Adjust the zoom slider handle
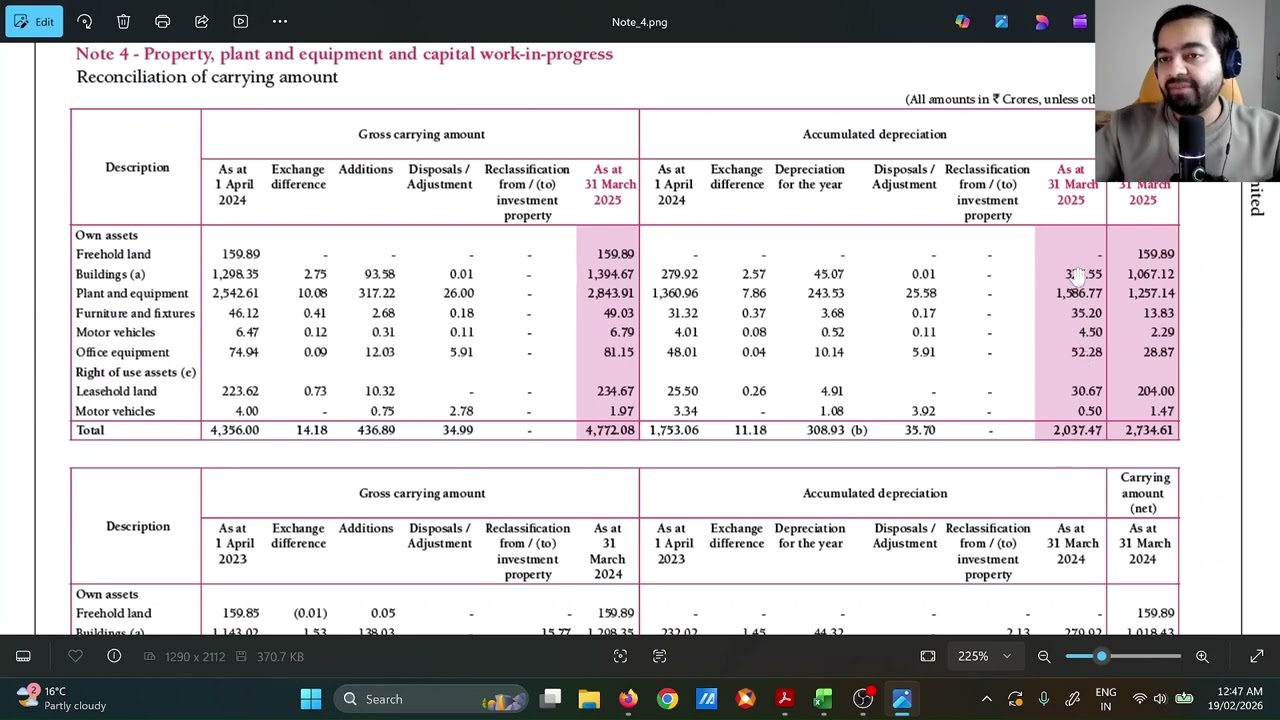The image size is (1280, 720). pyautogui.click(x=1101, y=656)
